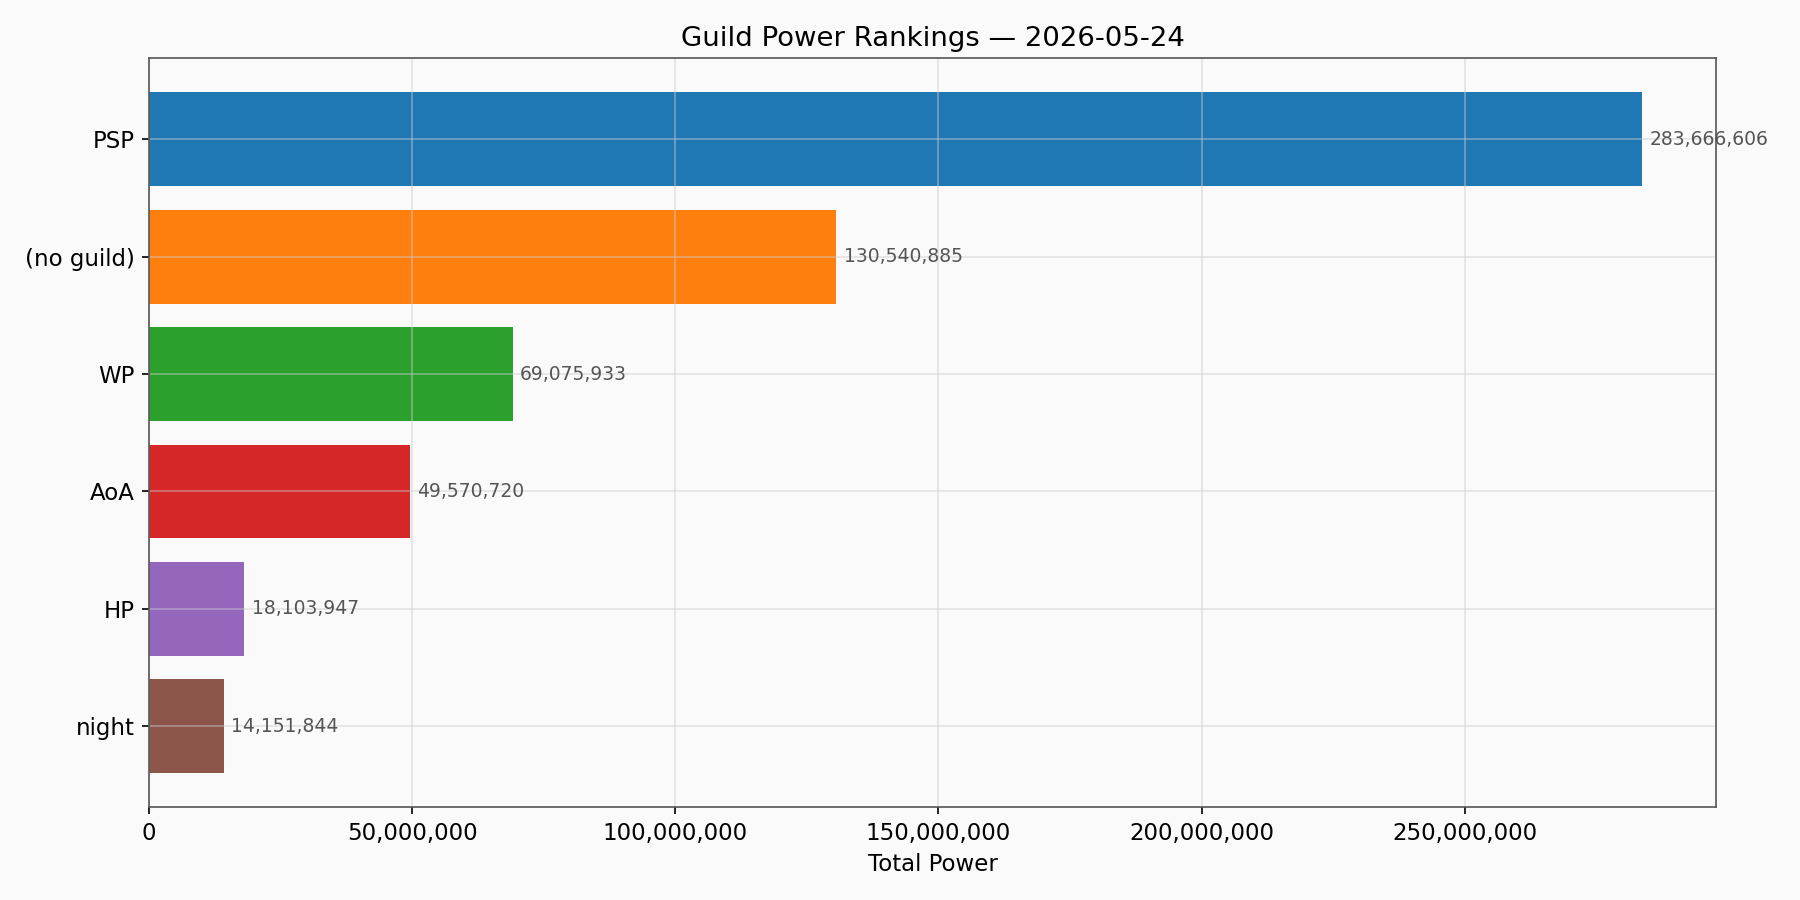Click the value 69,075,933

[573, 374]
